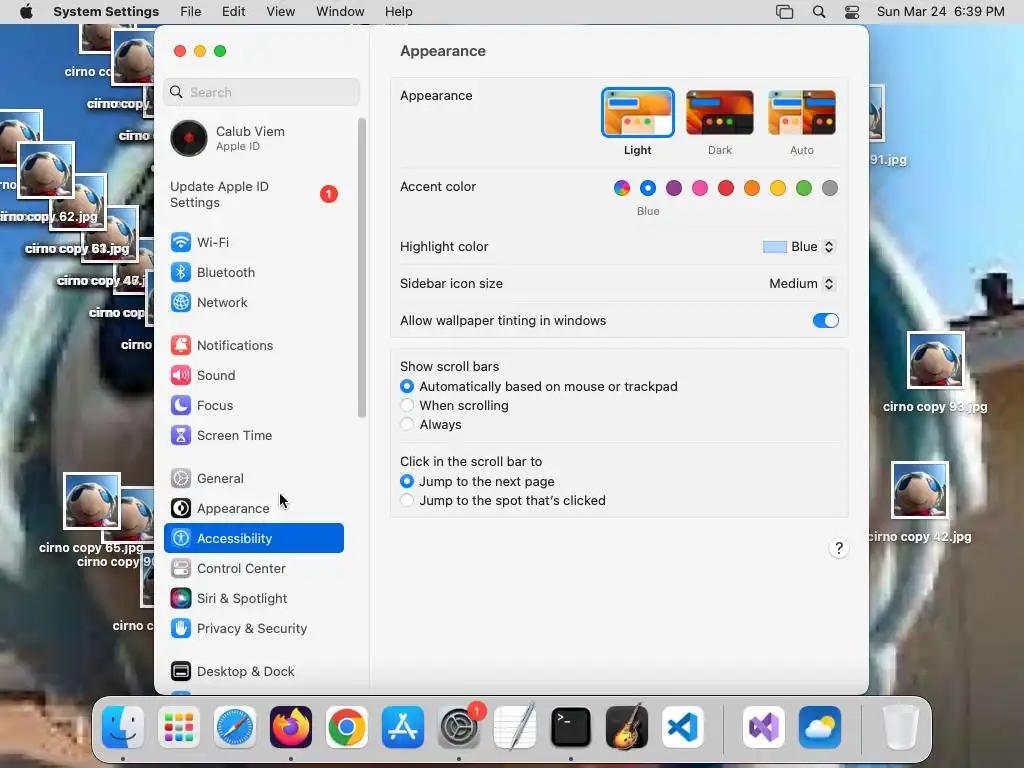Open the Highlight color Blue dropdown

coord(799,247)
